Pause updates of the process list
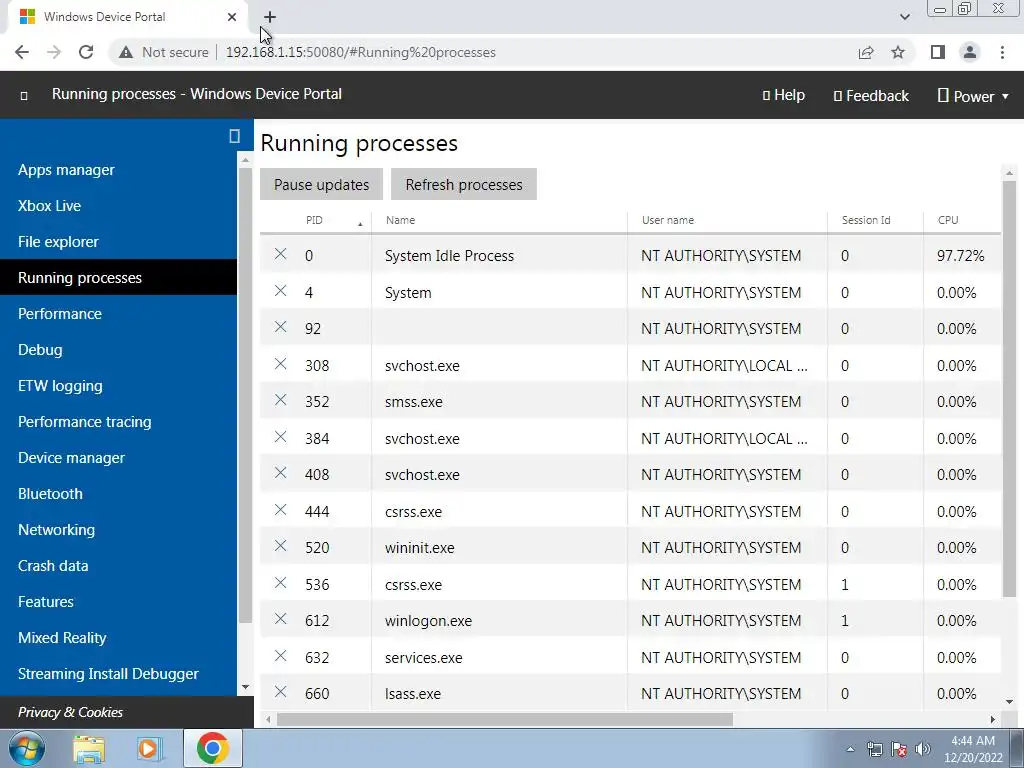The image size is (1024, 768). [321, 184]
